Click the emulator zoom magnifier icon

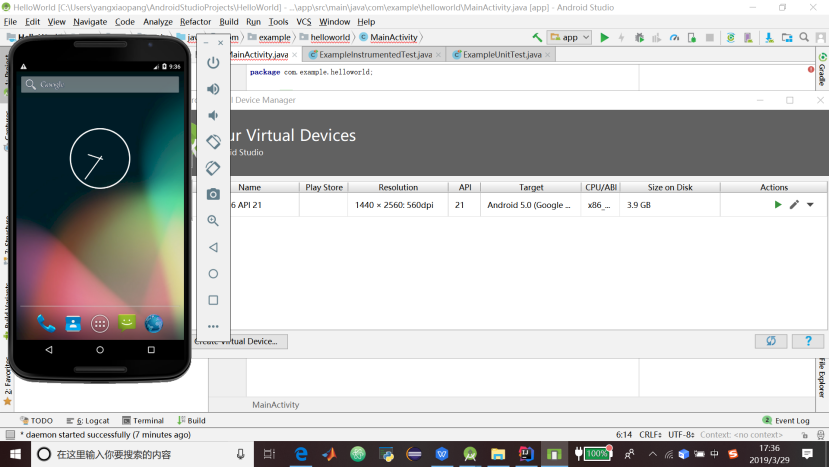(x=213, y=221)
